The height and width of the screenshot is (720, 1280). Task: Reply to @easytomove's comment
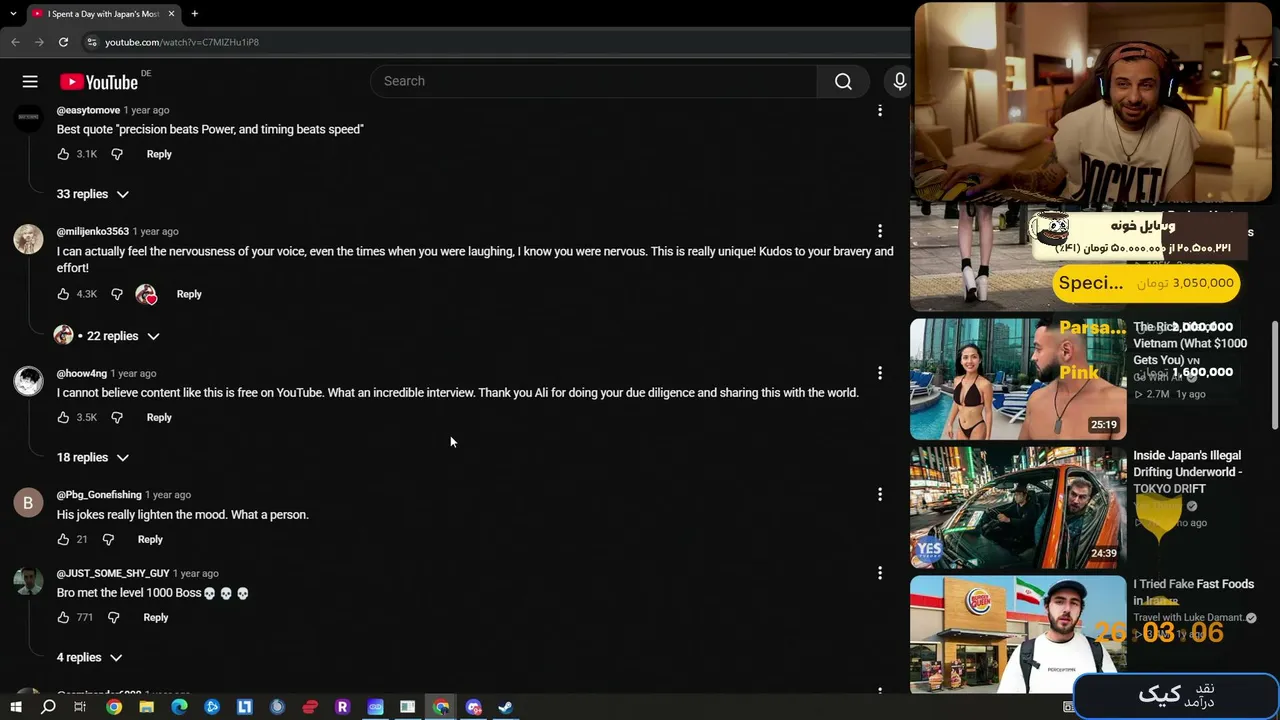pyautogui.click(x=159, y=154)
